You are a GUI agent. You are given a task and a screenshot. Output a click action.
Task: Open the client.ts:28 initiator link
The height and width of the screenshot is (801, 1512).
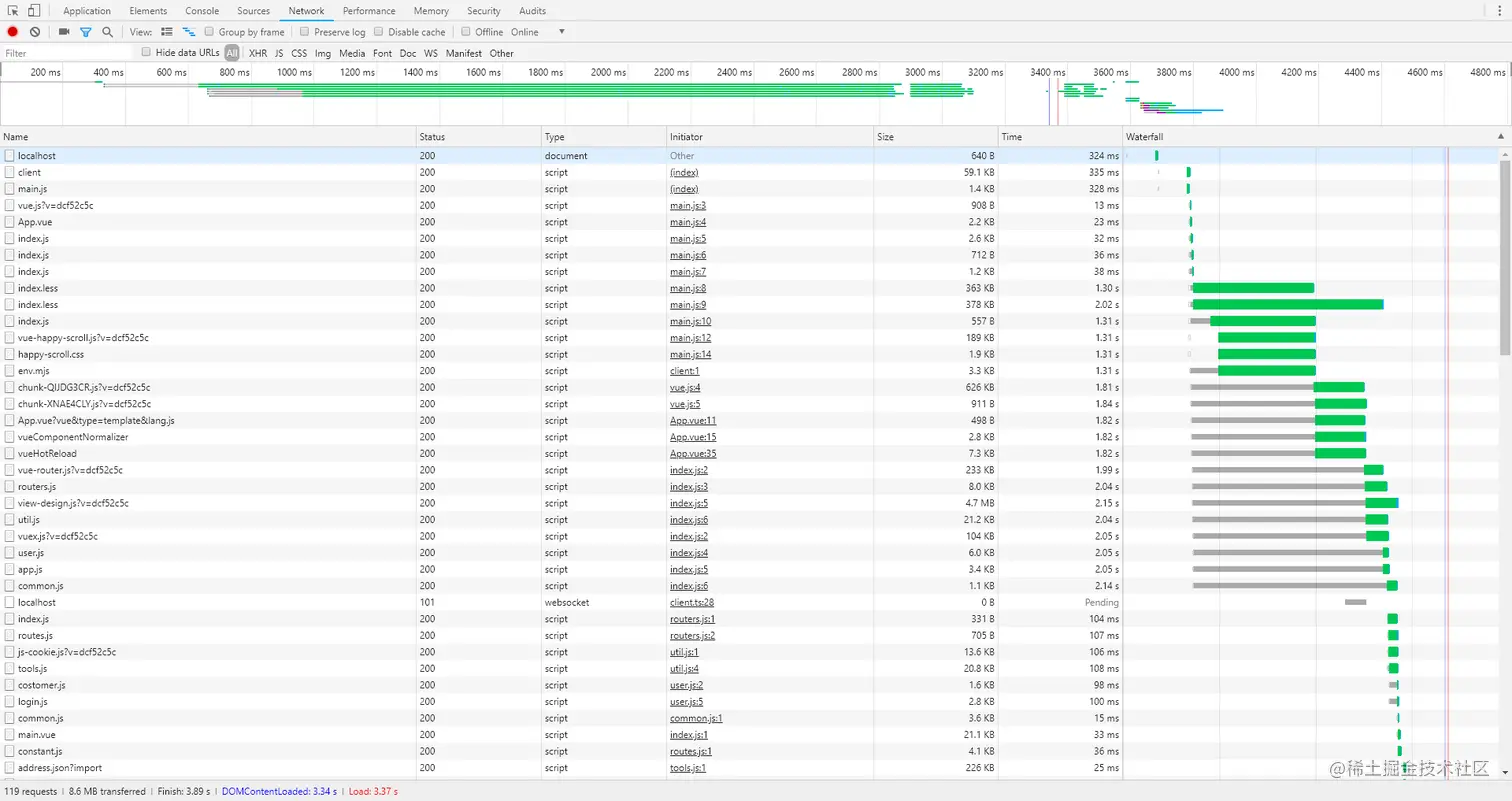pyautogui.click(x=692, y=602)
